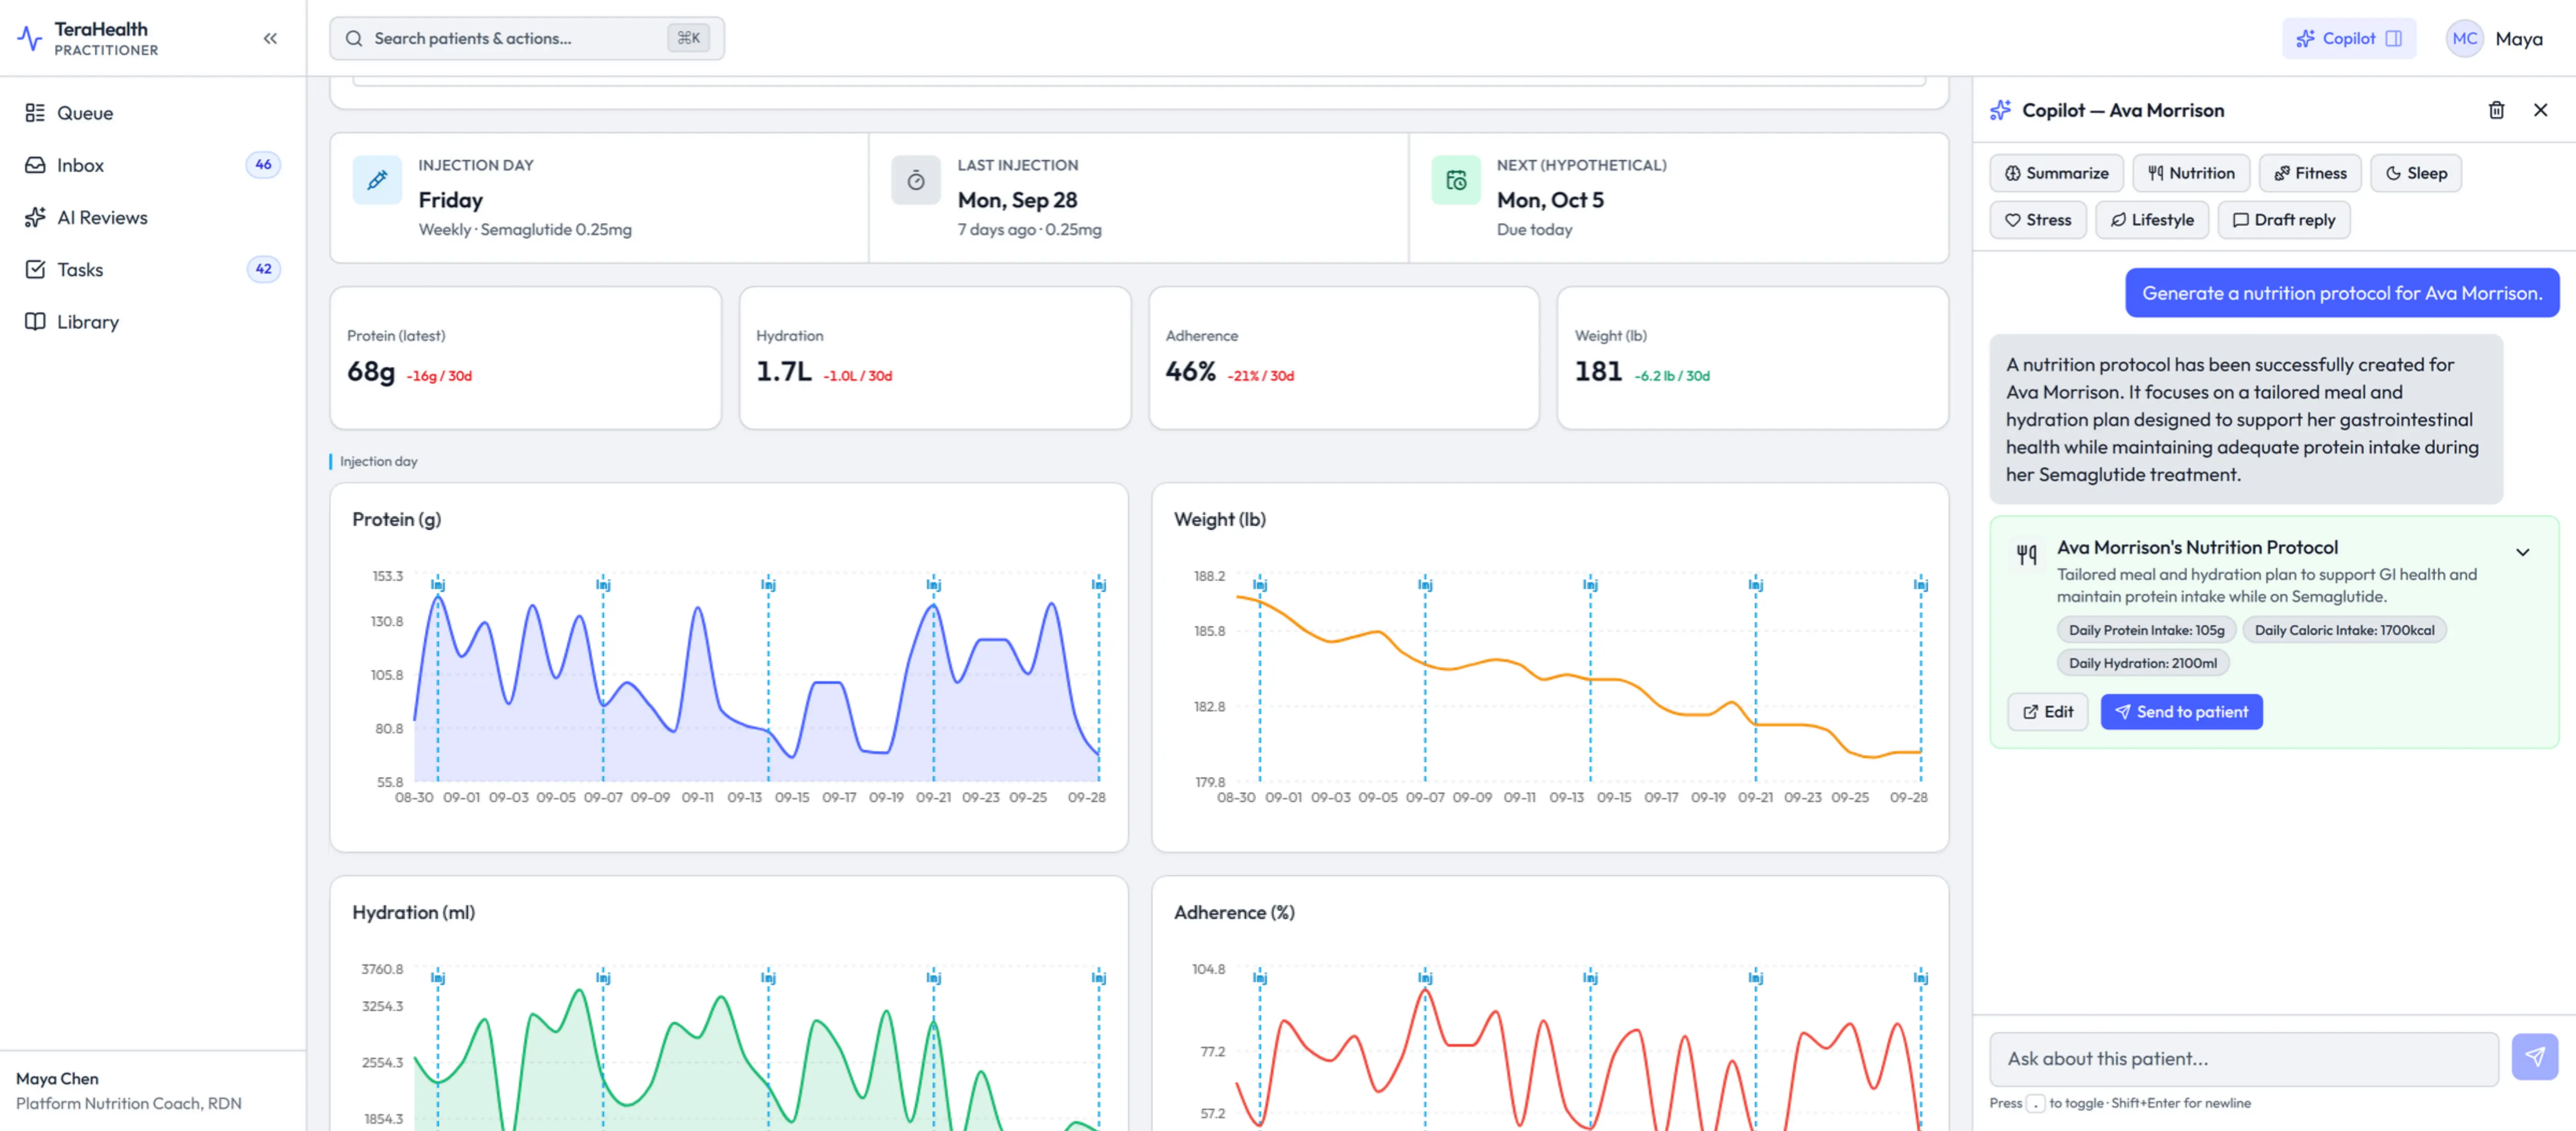Open the Protein (latest) 68g card
2576x1131 pixels.
[526, 358]
